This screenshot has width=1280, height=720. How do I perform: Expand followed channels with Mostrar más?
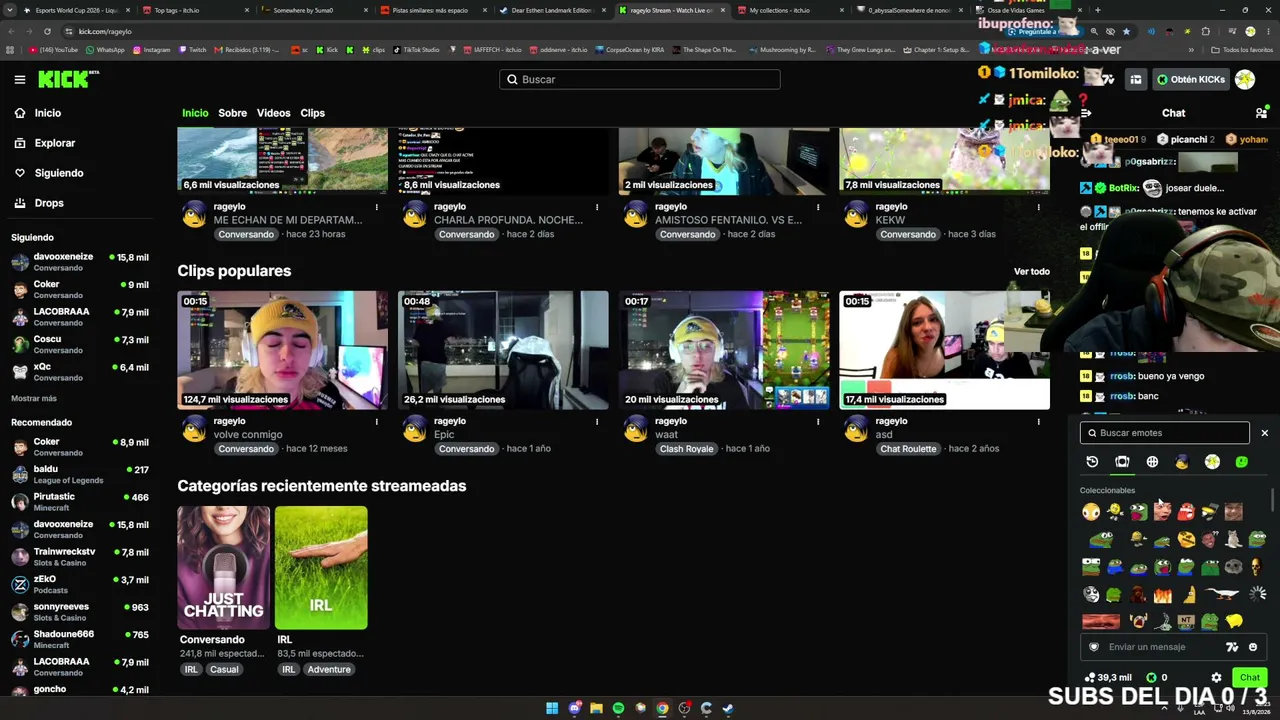[34, 398]
